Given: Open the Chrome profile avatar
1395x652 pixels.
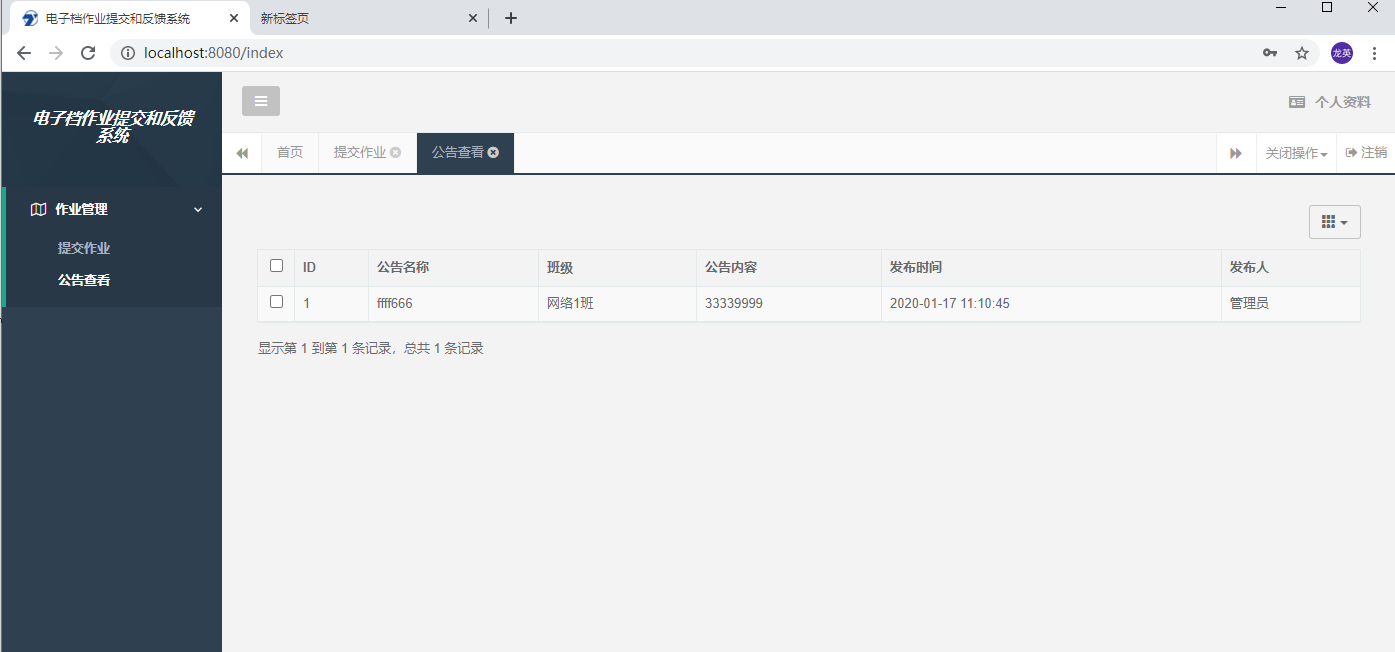Looking at the screenshot, I should coord(1342,53).
